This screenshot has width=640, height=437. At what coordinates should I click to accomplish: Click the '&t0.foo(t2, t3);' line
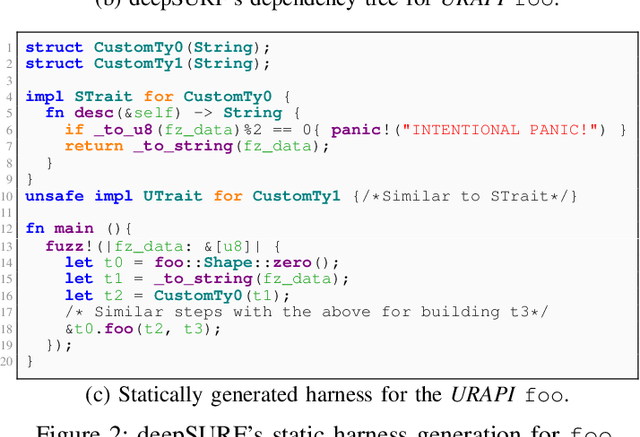[143, 329]
